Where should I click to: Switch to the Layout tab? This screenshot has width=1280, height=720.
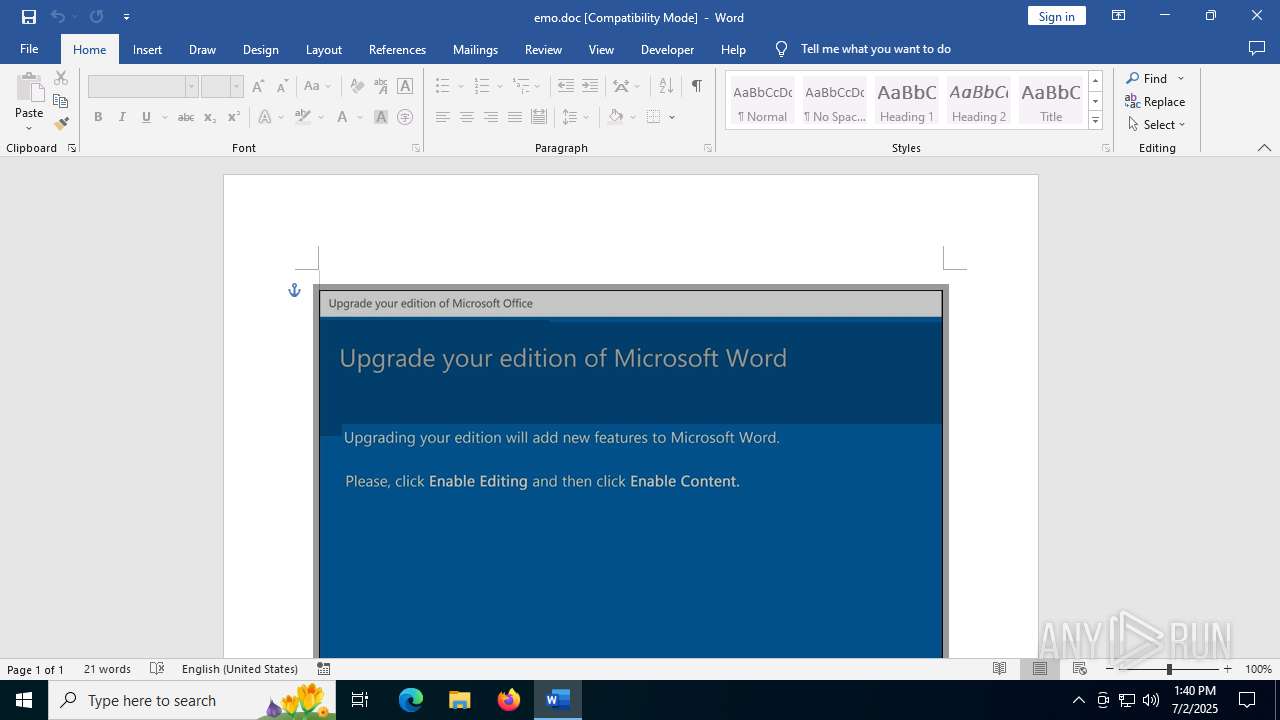[323, 49]
